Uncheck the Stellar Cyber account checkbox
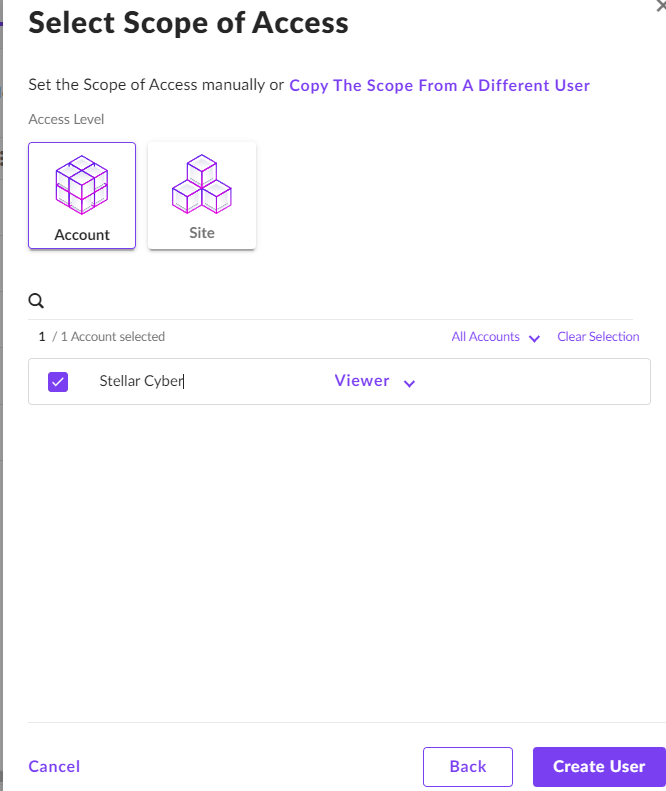 tap(58, 381)
